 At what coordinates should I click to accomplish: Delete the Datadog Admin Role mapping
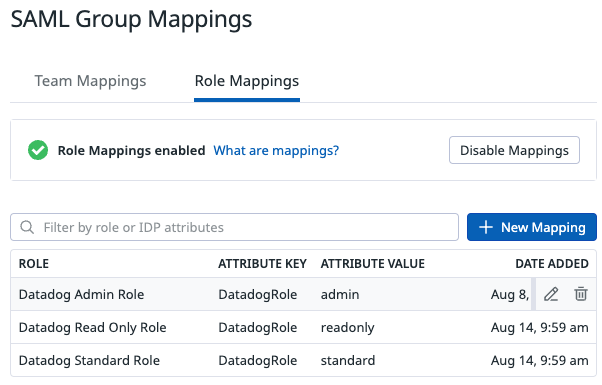580,294
